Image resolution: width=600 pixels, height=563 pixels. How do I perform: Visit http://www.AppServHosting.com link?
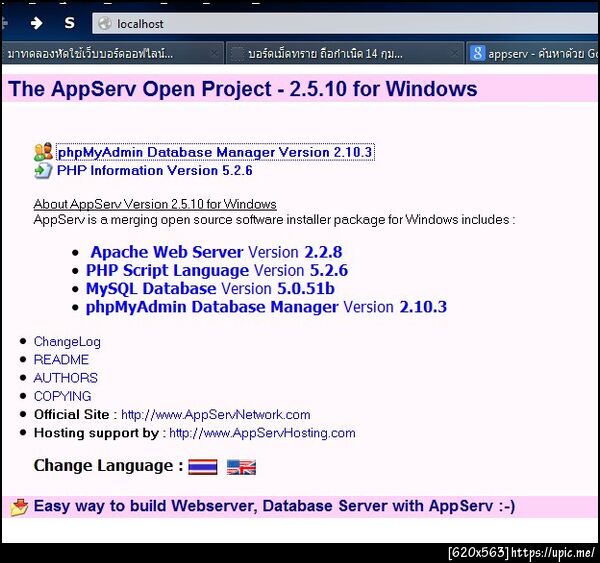[x=262, y=433]
